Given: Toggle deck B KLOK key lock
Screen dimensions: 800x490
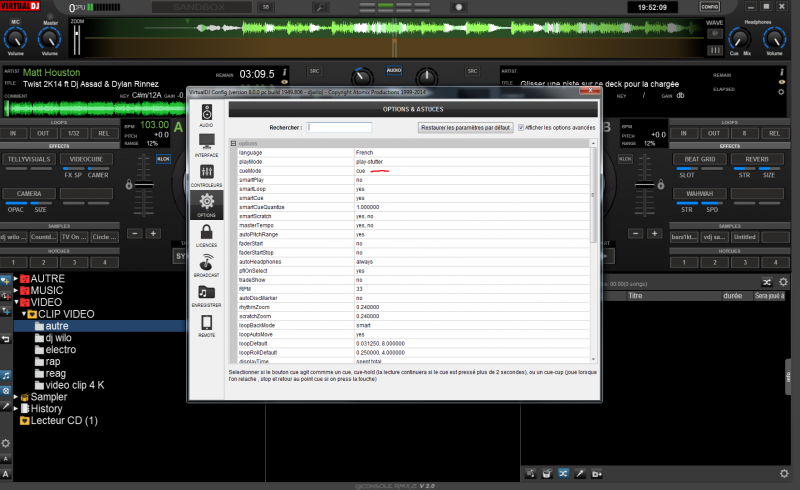Looking at the screenshot, I should click(626, 159).
